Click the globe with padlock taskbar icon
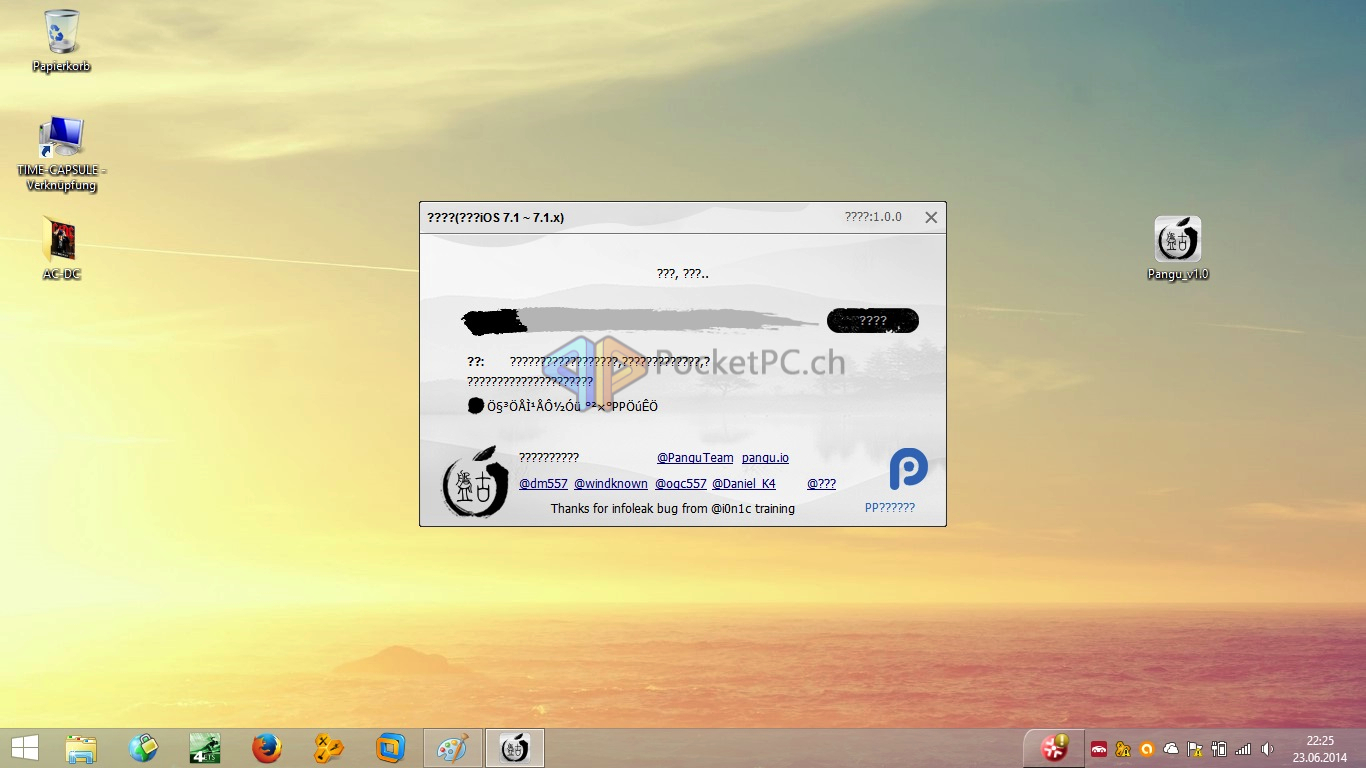 click(143, 748)
